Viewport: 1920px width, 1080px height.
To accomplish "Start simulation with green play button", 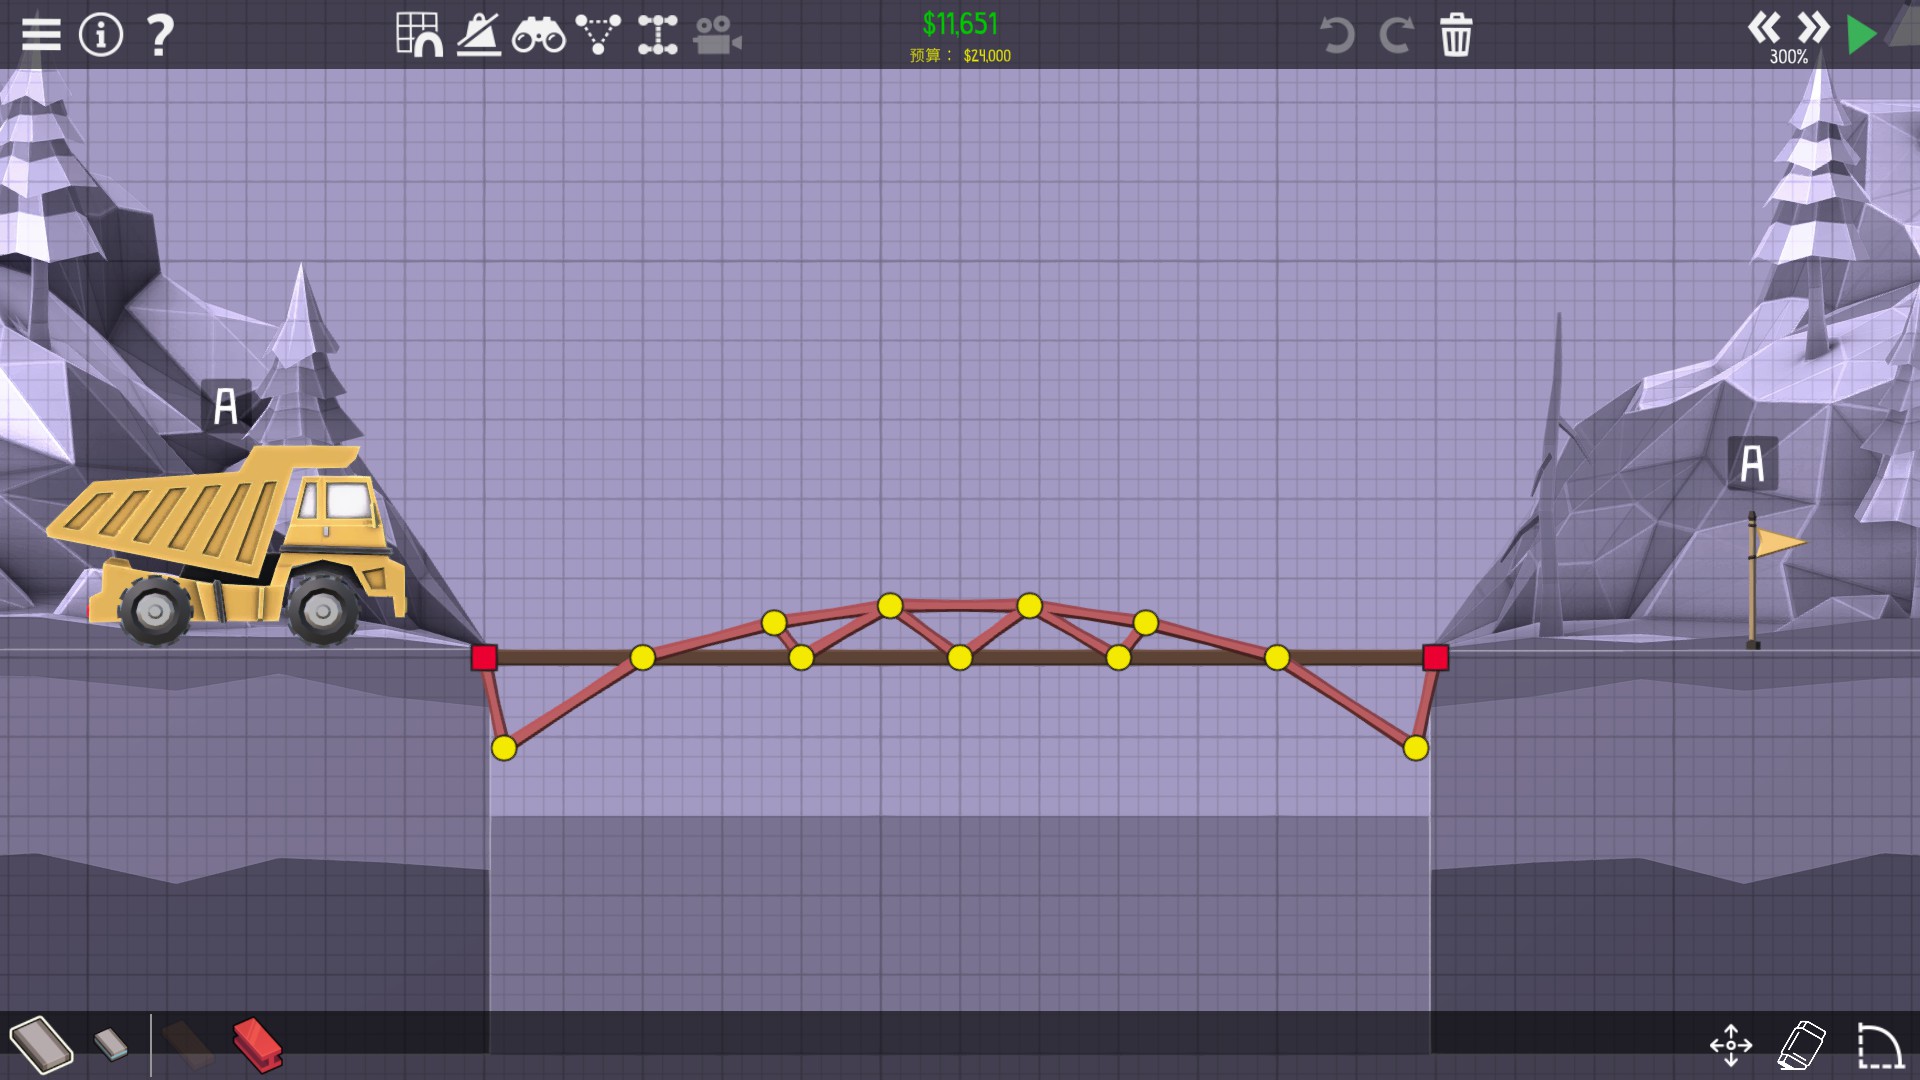I will tap(1860, 35).
